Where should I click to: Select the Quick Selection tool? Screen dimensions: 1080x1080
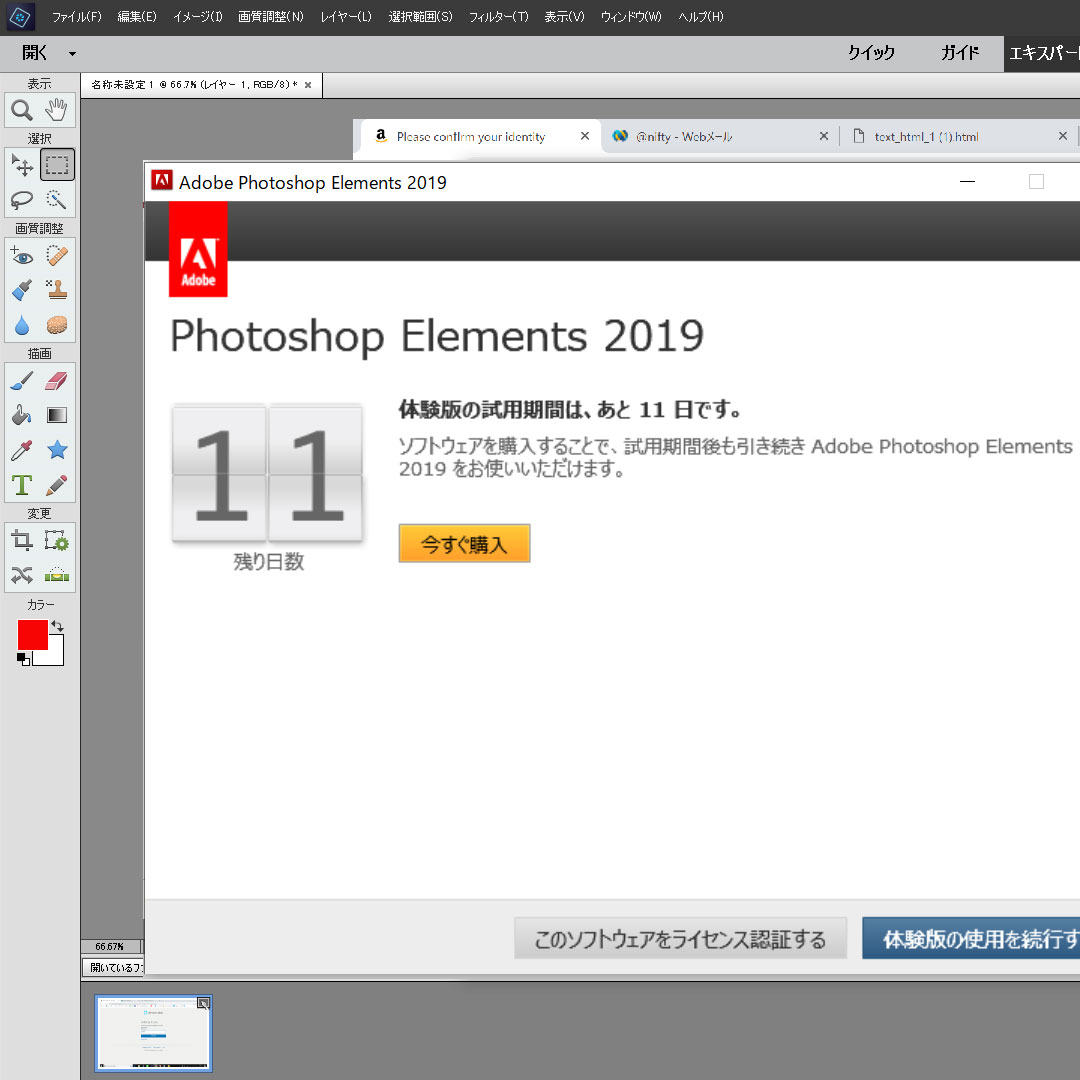point(56,200)
